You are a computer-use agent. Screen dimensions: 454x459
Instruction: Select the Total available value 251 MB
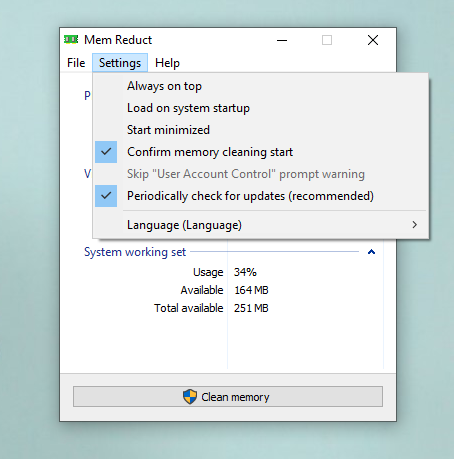[251, 308]
